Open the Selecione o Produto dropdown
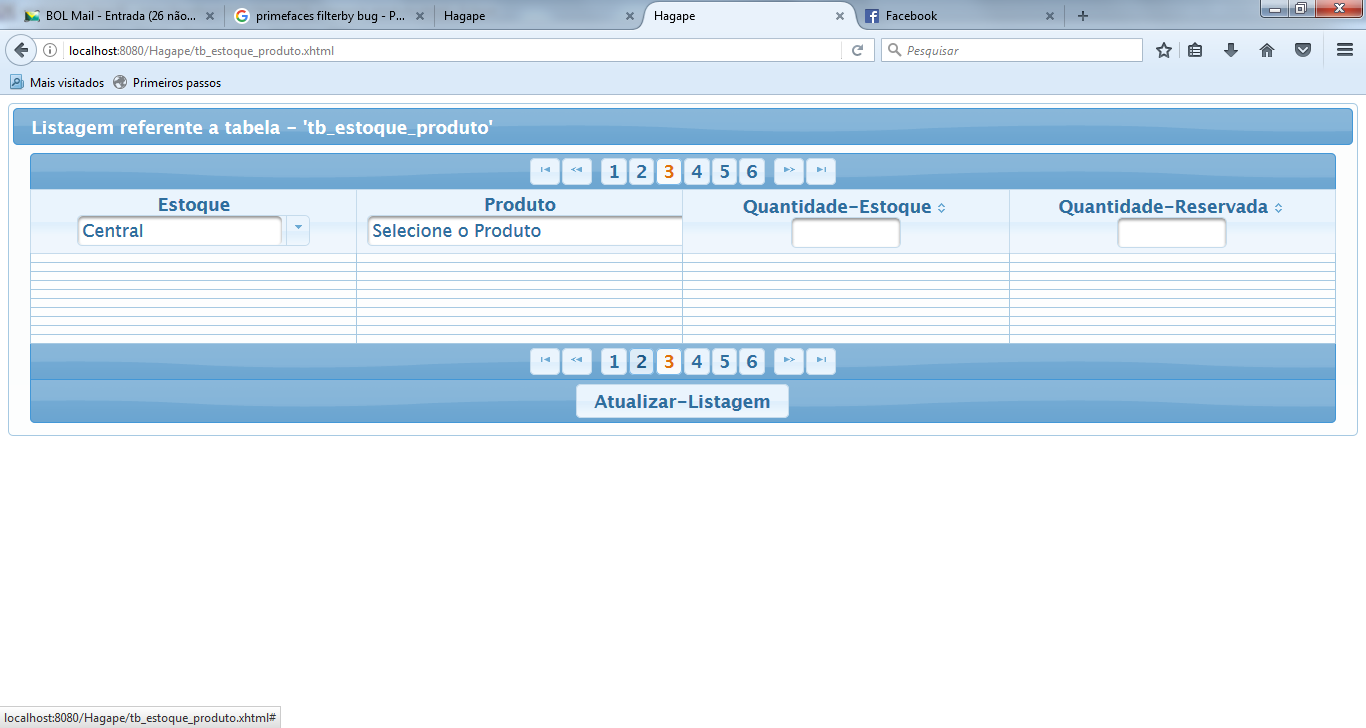The width and height of the screenshot is (1366, 728). [525, 231]
